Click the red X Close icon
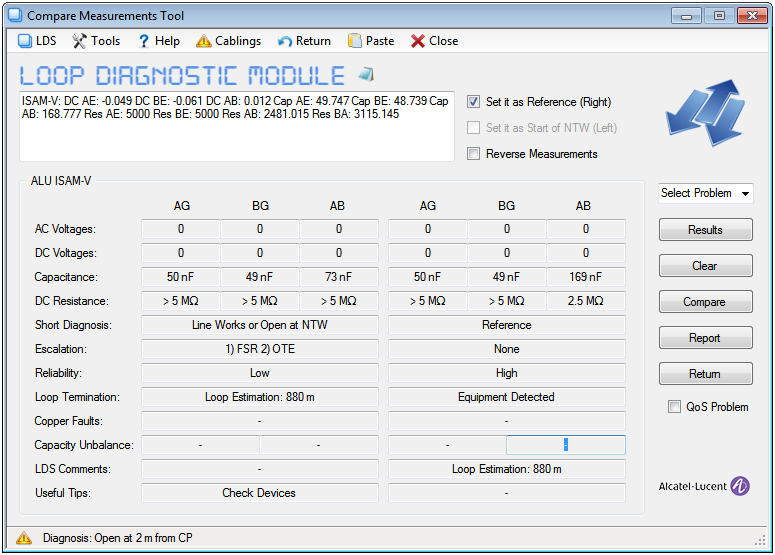Image resolution: width=775 pixels, height=555 pixels. 418,41
